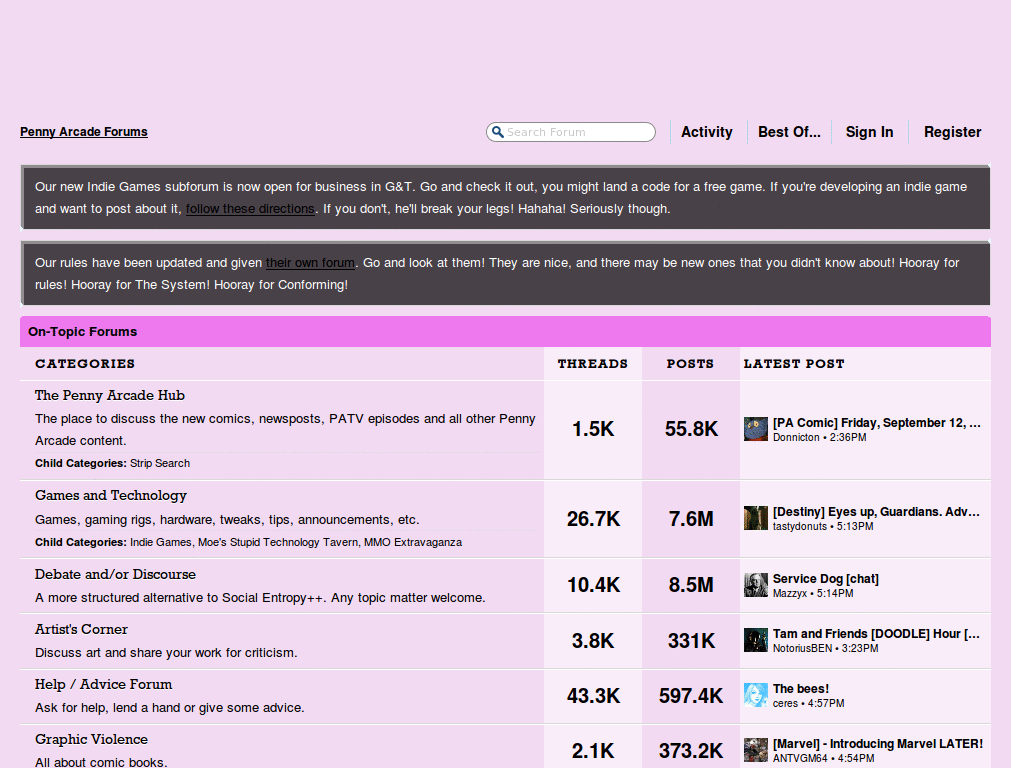
Task: Open Games and Technology category
Action: (111, 496)
